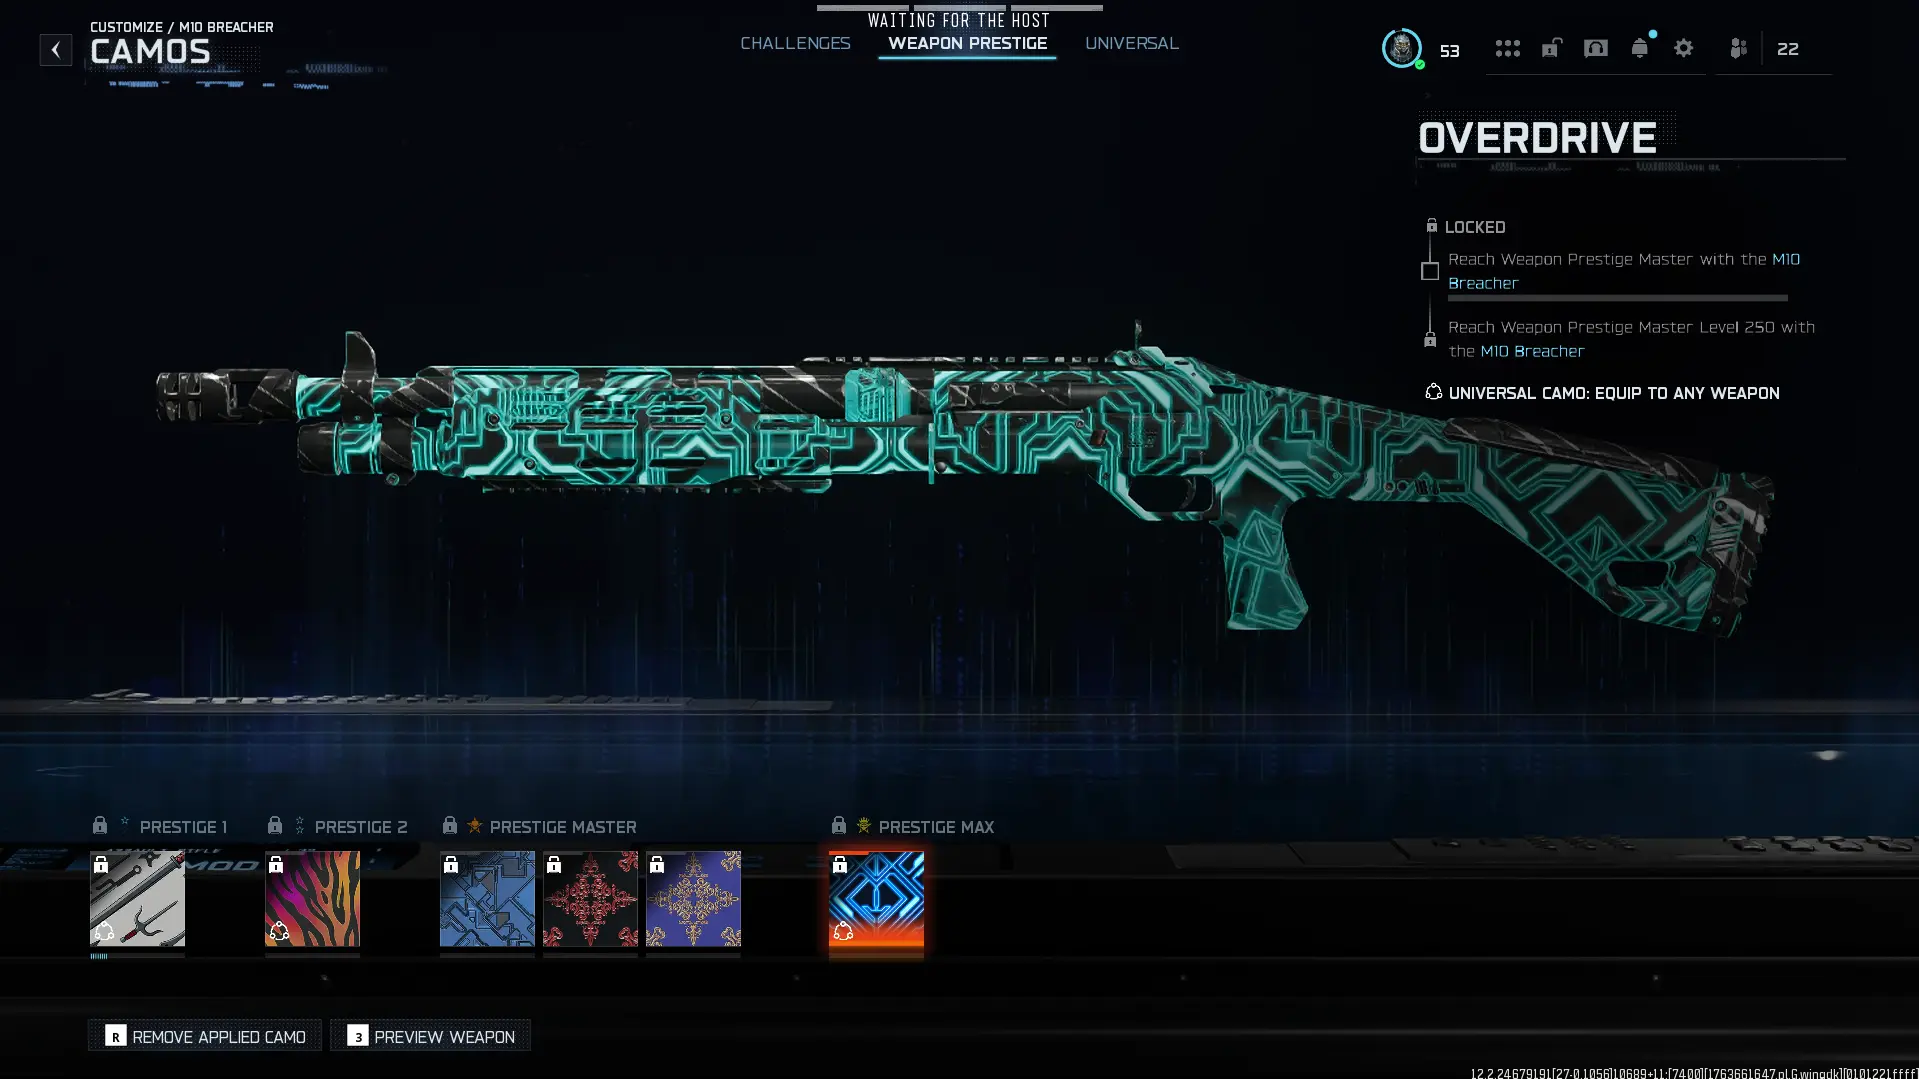Select the Weapon Prestige tab
The image size is (1919, 1079).
[967, 43]
